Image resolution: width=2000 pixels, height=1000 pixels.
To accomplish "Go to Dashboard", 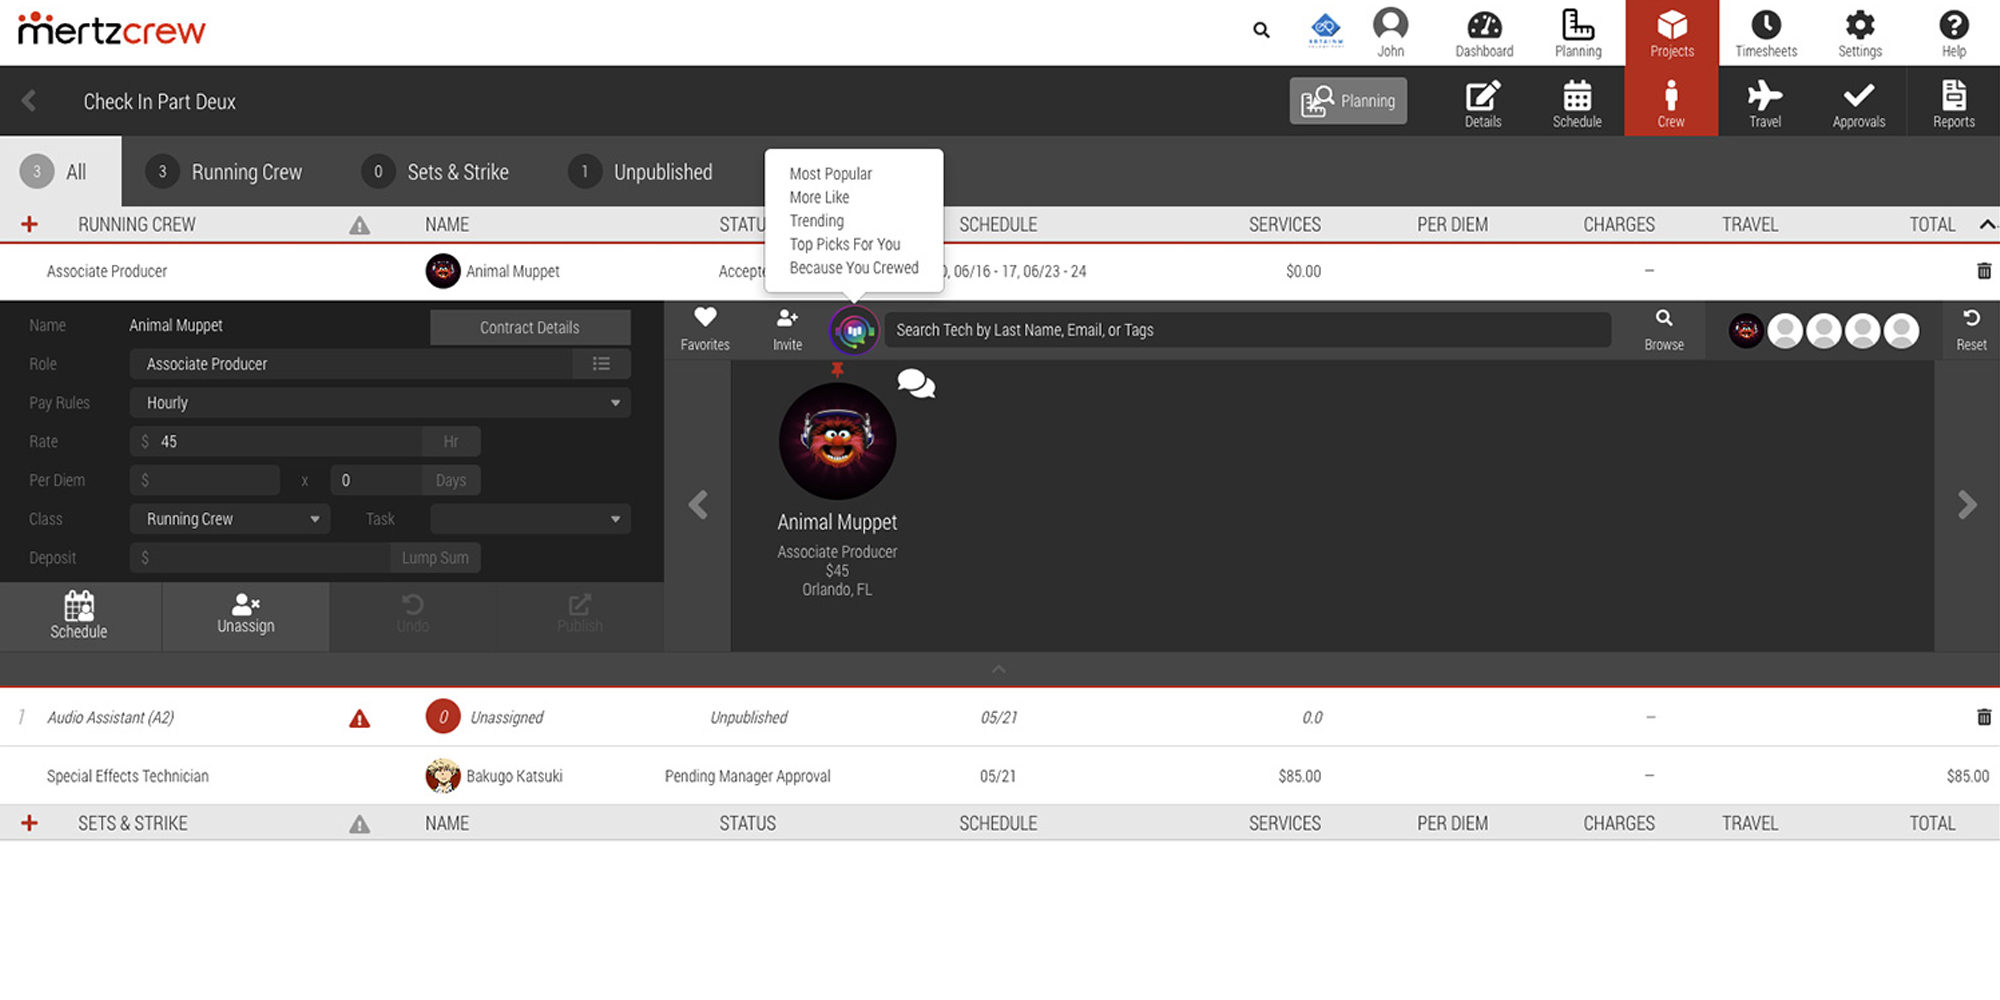I will pyautogui.click(x=1484, y=33).
